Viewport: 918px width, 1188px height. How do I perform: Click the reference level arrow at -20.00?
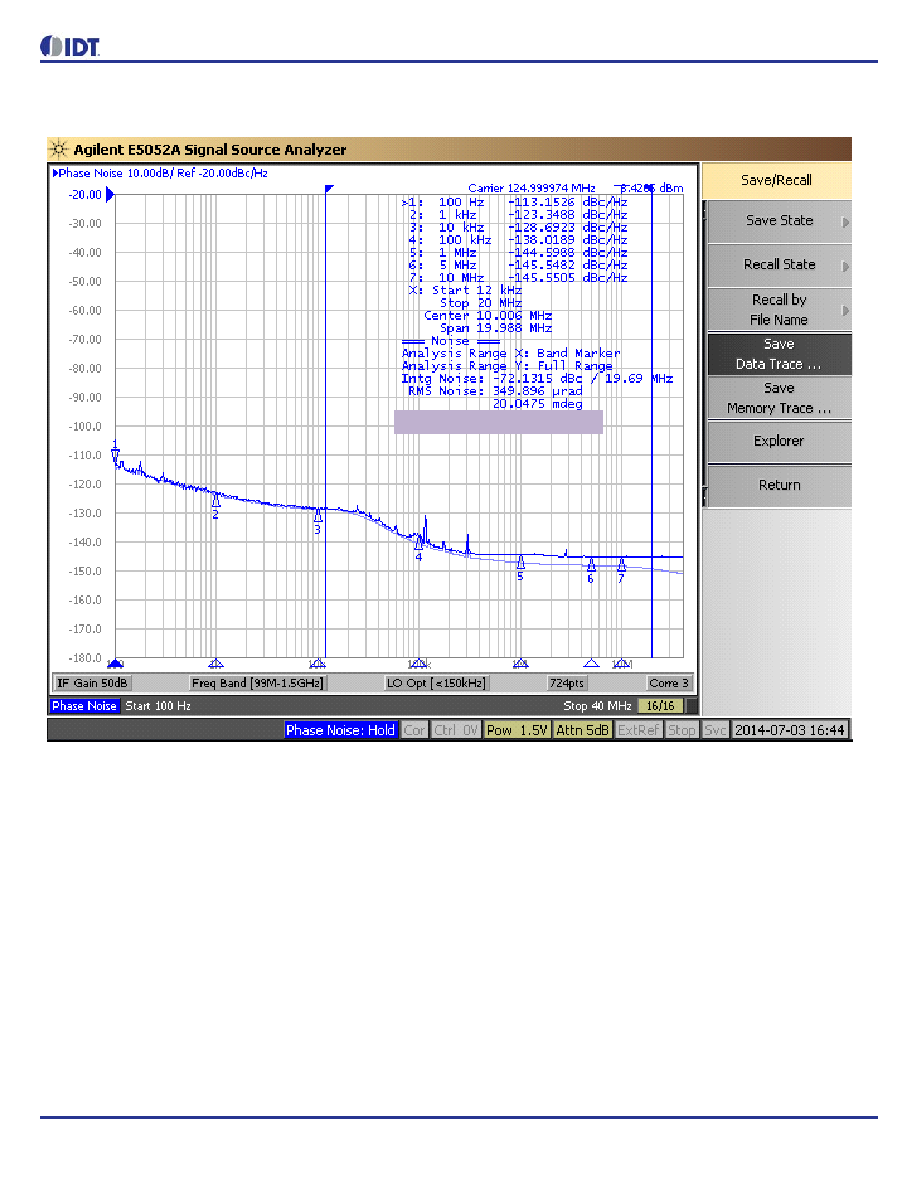click(x=110, y=195)
